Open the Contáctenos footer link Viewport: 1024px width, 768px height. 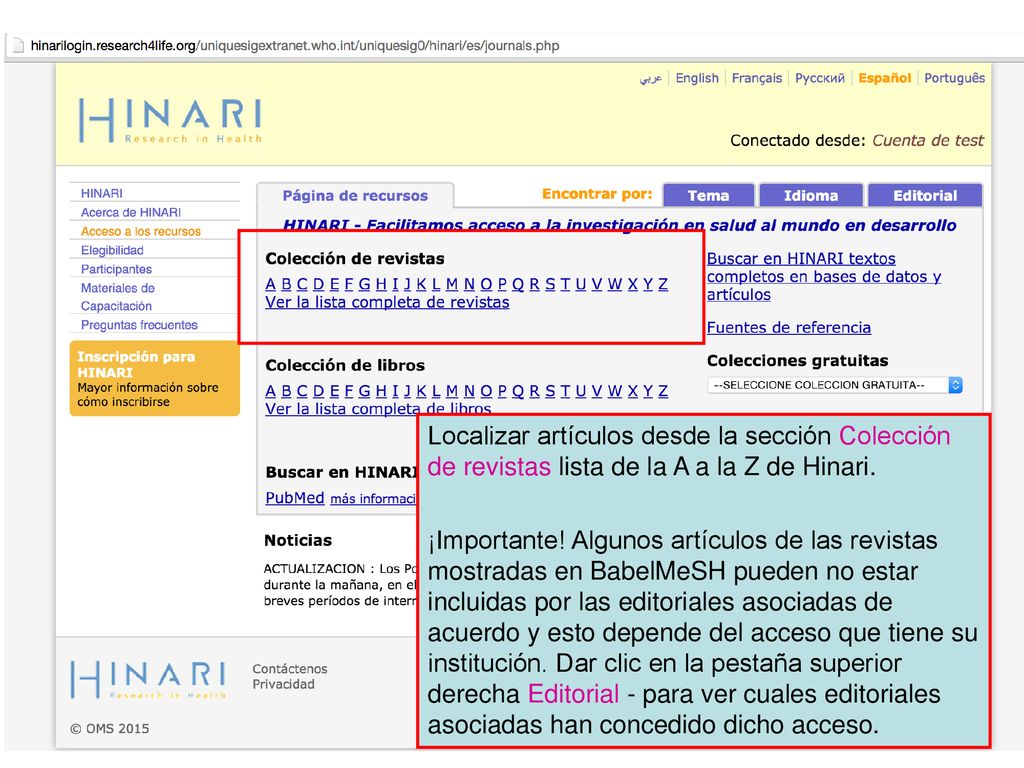(x=290, y=669)
